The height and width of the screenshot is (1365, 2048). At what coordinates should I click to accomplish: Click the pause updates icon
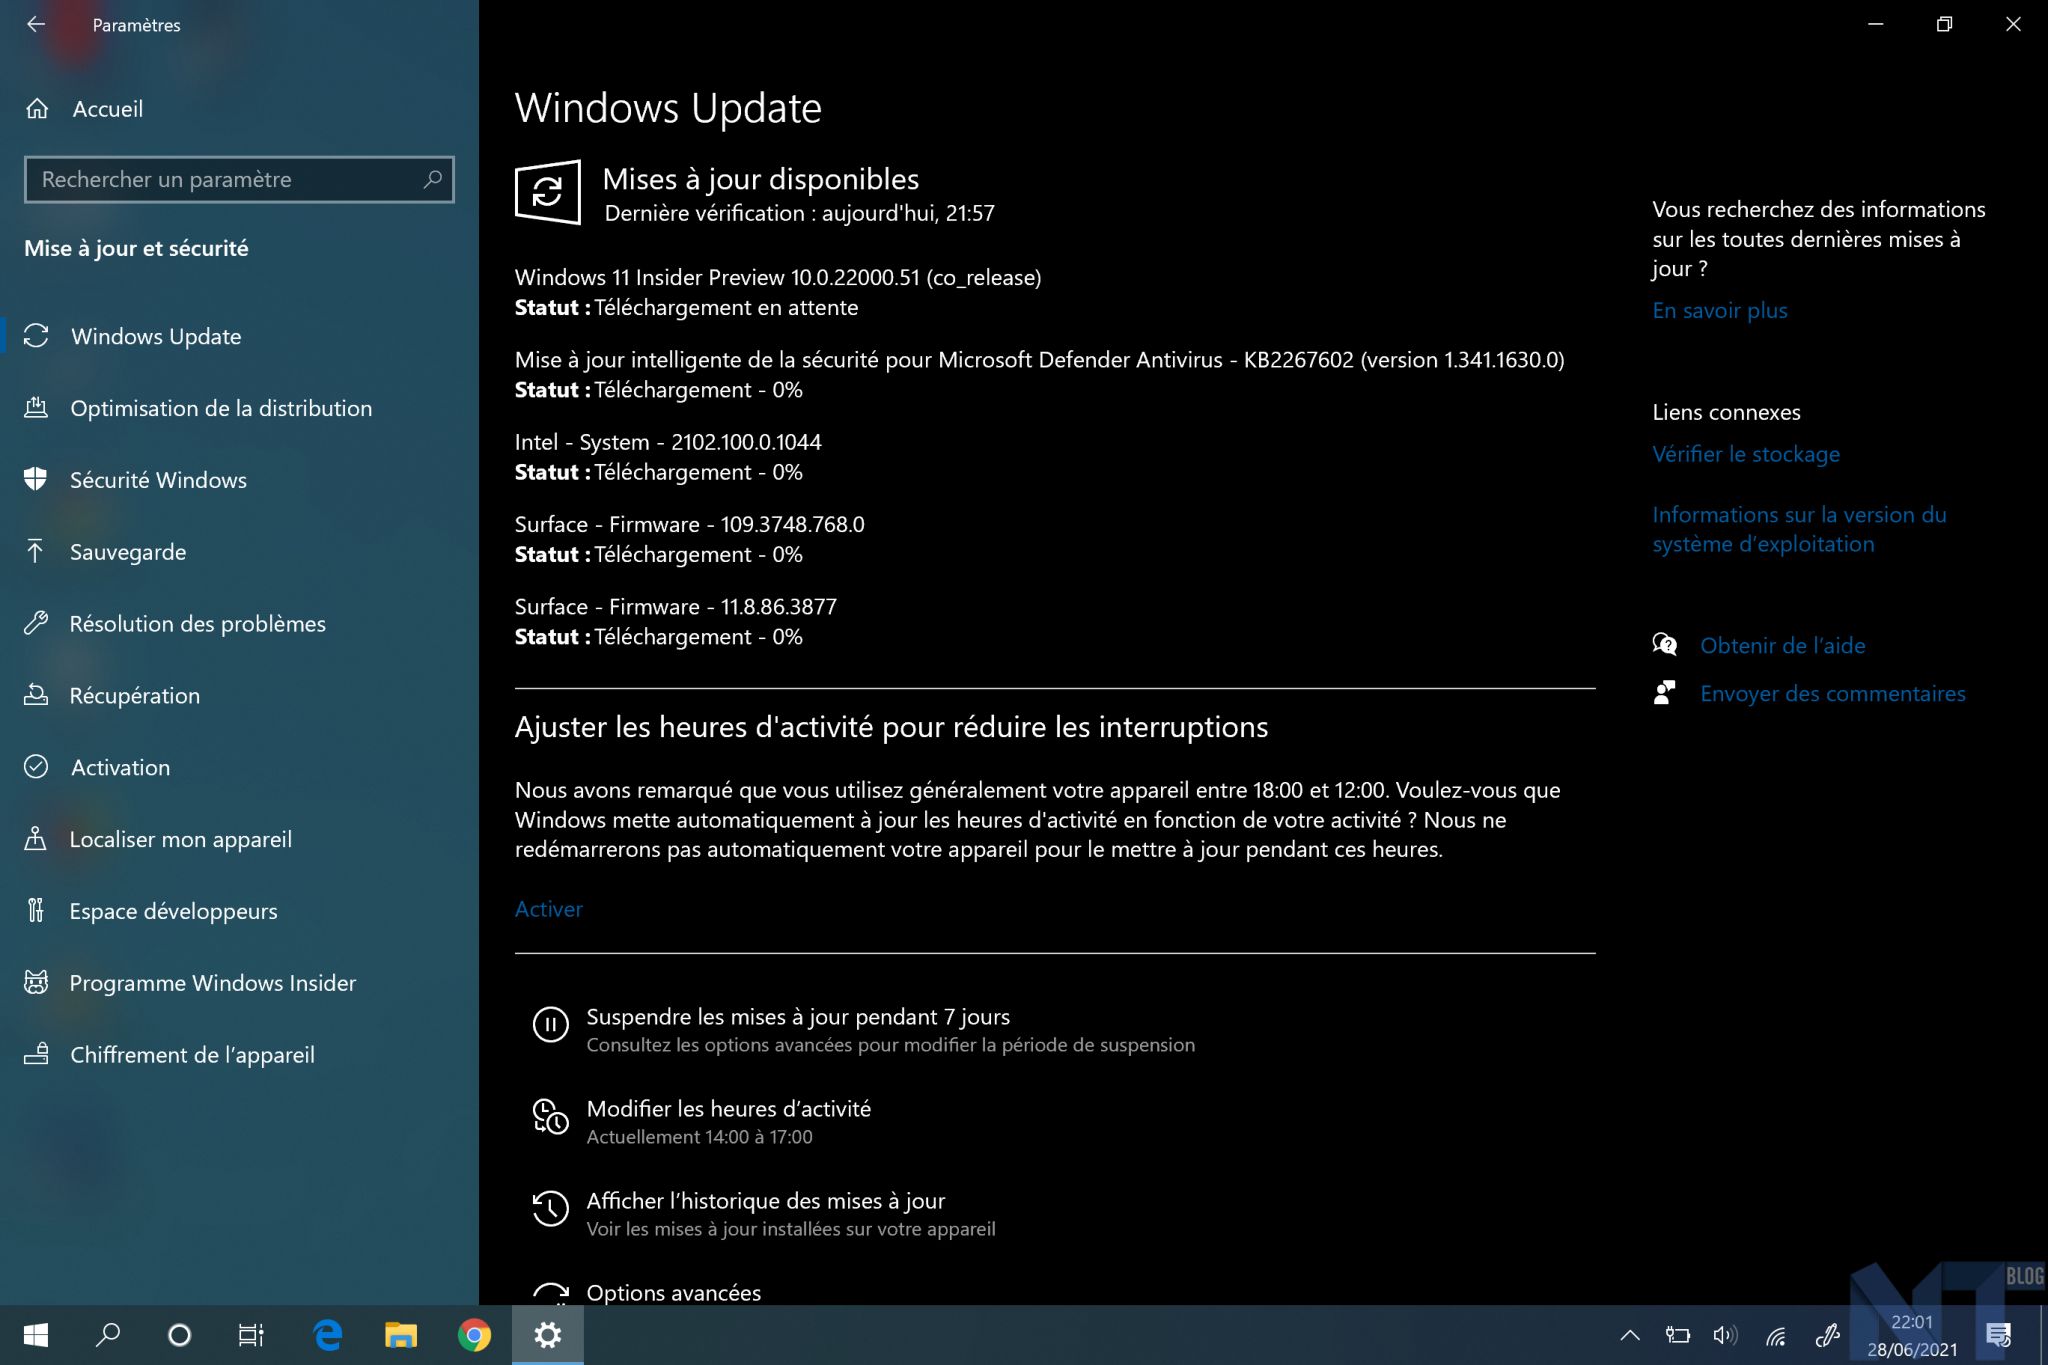coord(550,1024)
